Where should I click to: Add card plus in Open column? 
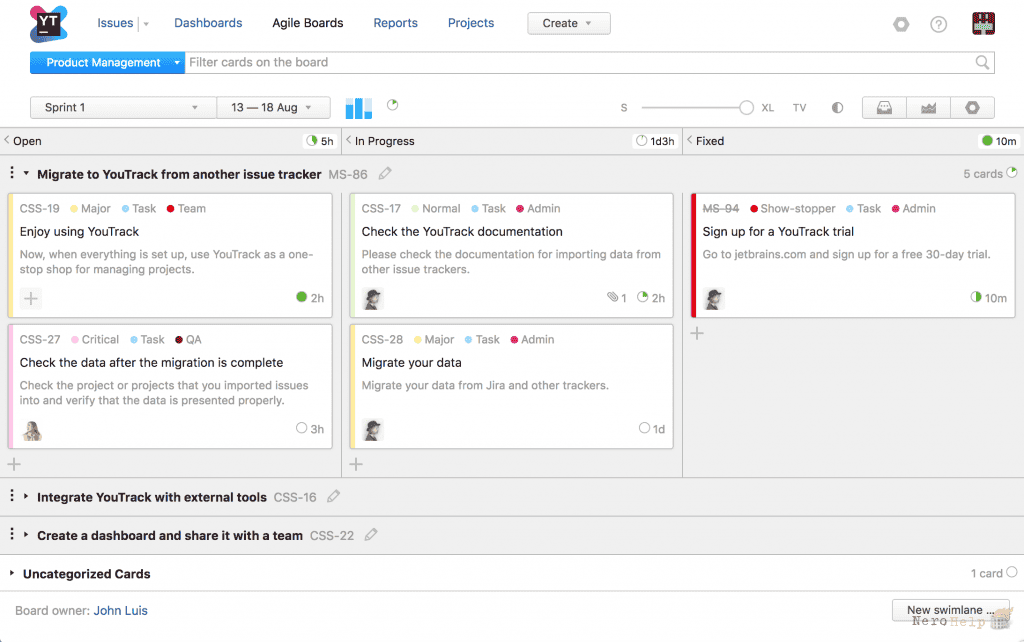[x=14, y=464]
